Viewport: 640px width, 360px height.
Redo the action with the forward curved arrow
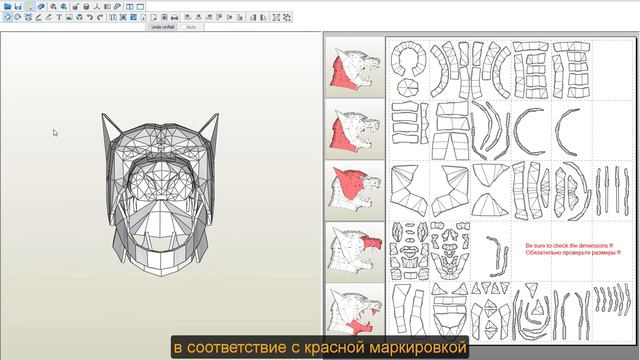coord(100,17)
